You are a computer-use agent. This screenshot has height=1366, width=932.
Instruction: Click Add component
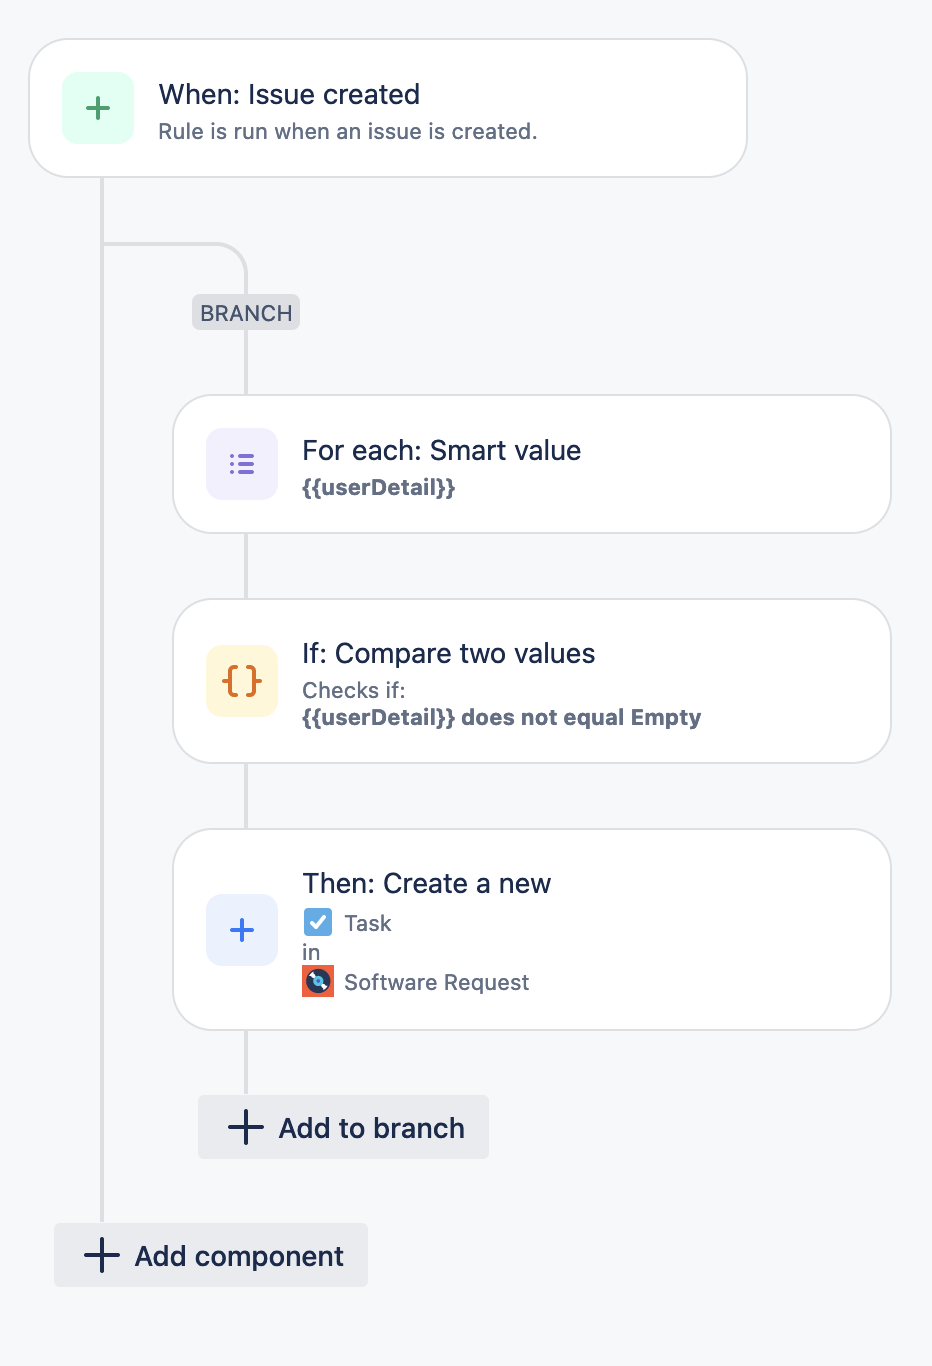[210, 1255]
